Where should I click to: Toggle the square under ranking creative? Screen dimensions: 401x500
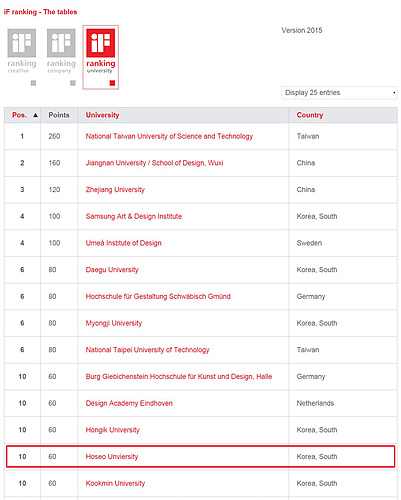click(x=33, y=83)
